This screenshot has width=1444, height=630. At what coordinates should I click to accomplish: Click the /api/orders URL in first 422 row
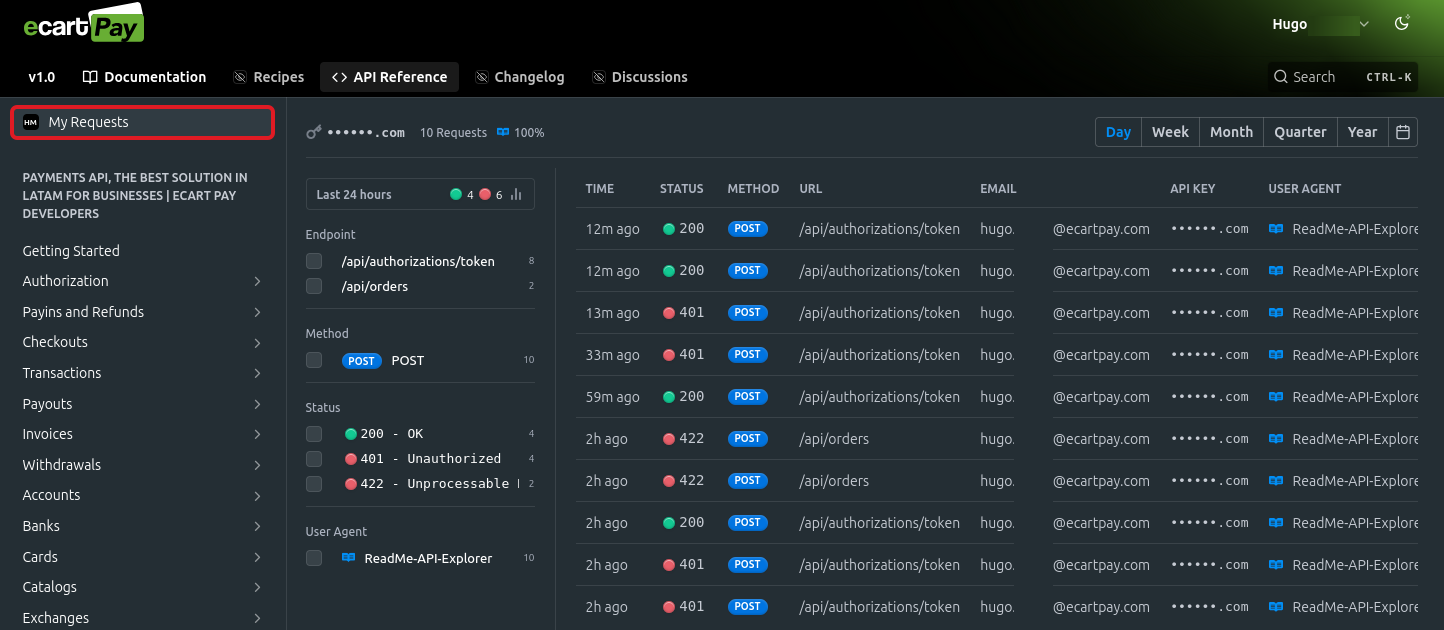click(x=834, y=439)
